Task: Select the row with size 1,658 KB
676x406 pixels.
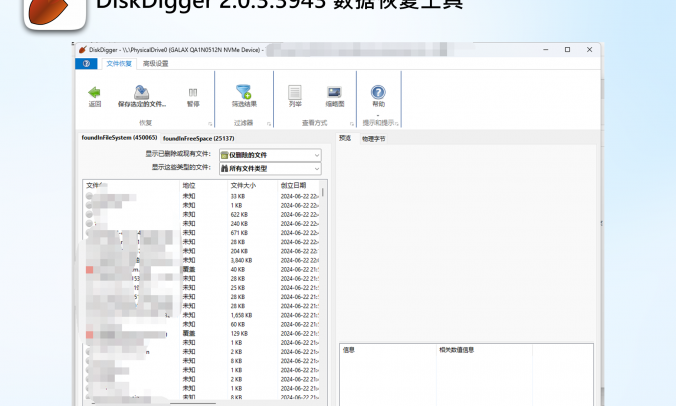Action: pos(202,315)
